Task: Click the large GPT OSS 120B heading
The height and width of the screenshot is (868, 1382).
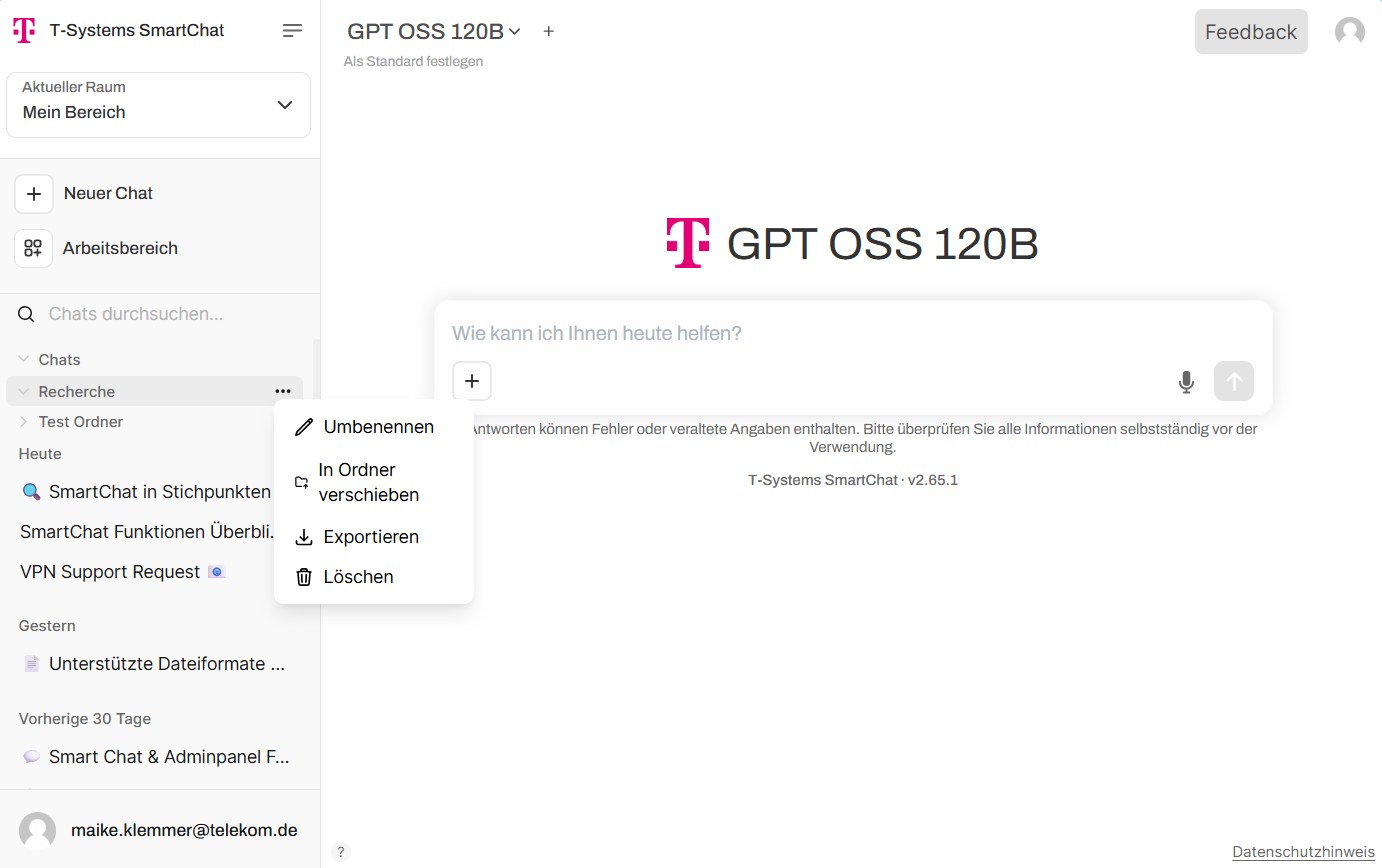Action: click(883, 244)
